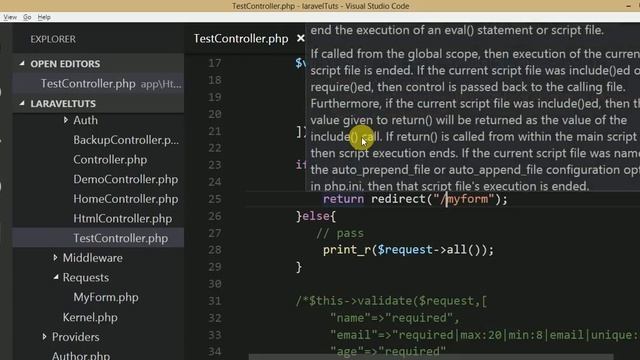Open the Go menu
640x360 pixels.
[27, 17]
